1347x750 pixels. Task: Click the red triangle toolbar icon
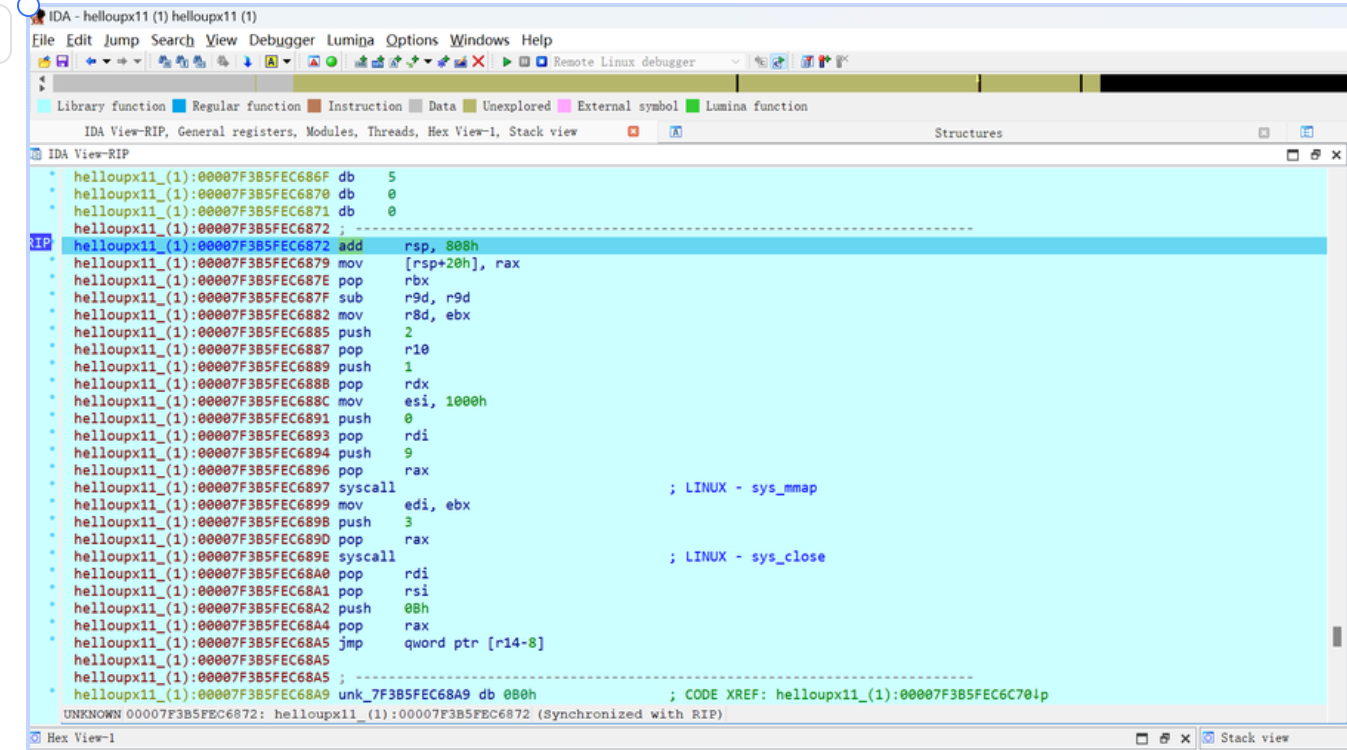313,62
